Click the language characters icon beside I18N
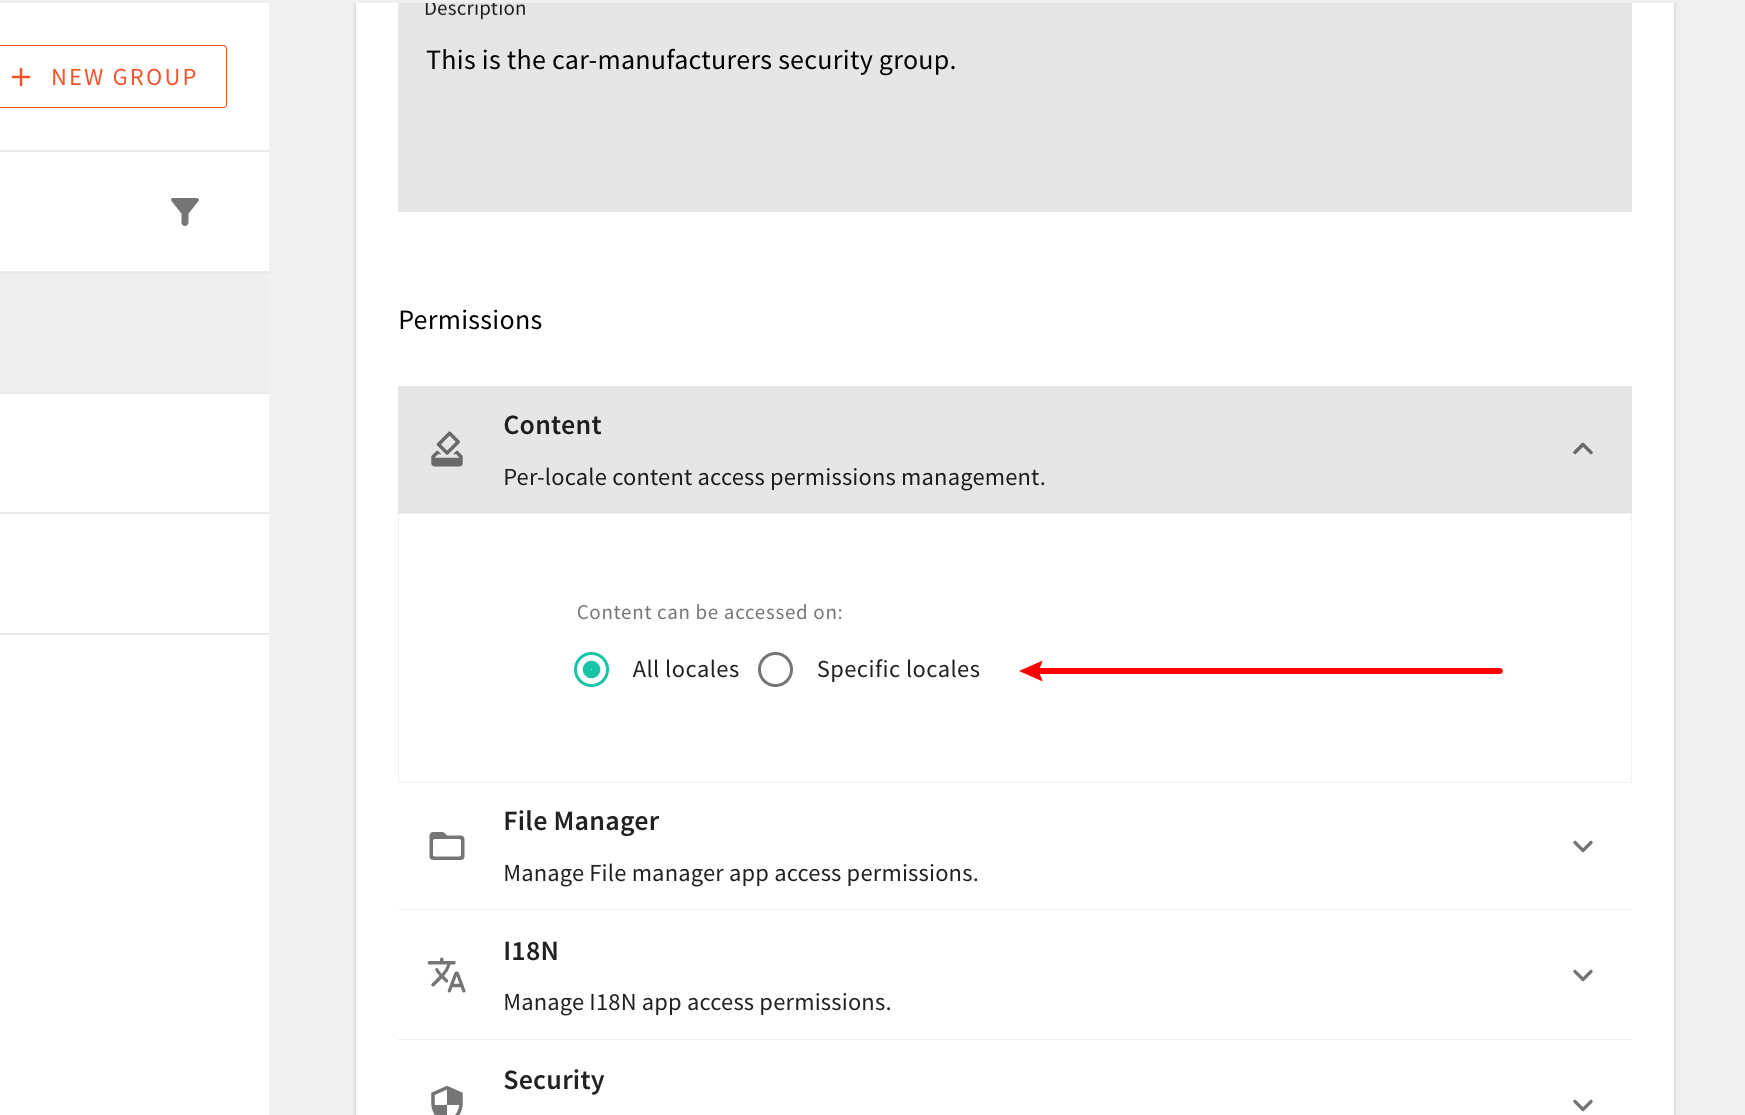Screen dimensions: 1745x1115 pyautogui.click(x=447, y=976)
